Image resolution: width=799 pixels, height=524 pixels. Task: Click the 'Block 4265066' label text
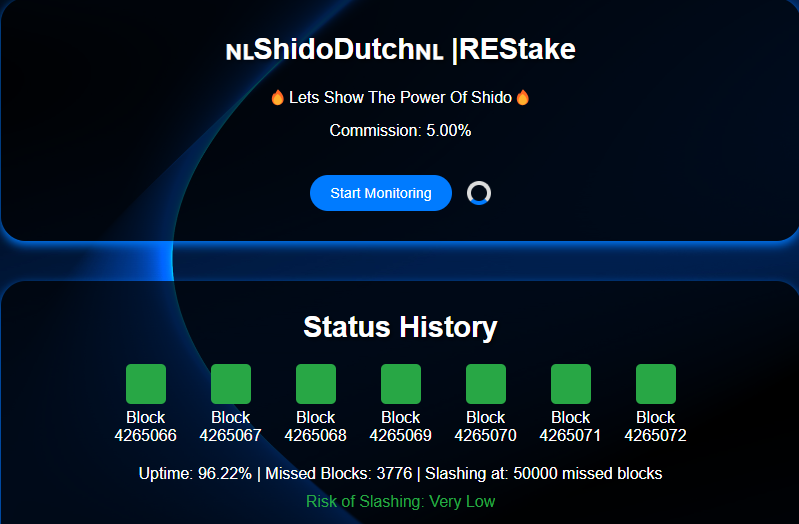pos(146,426)
